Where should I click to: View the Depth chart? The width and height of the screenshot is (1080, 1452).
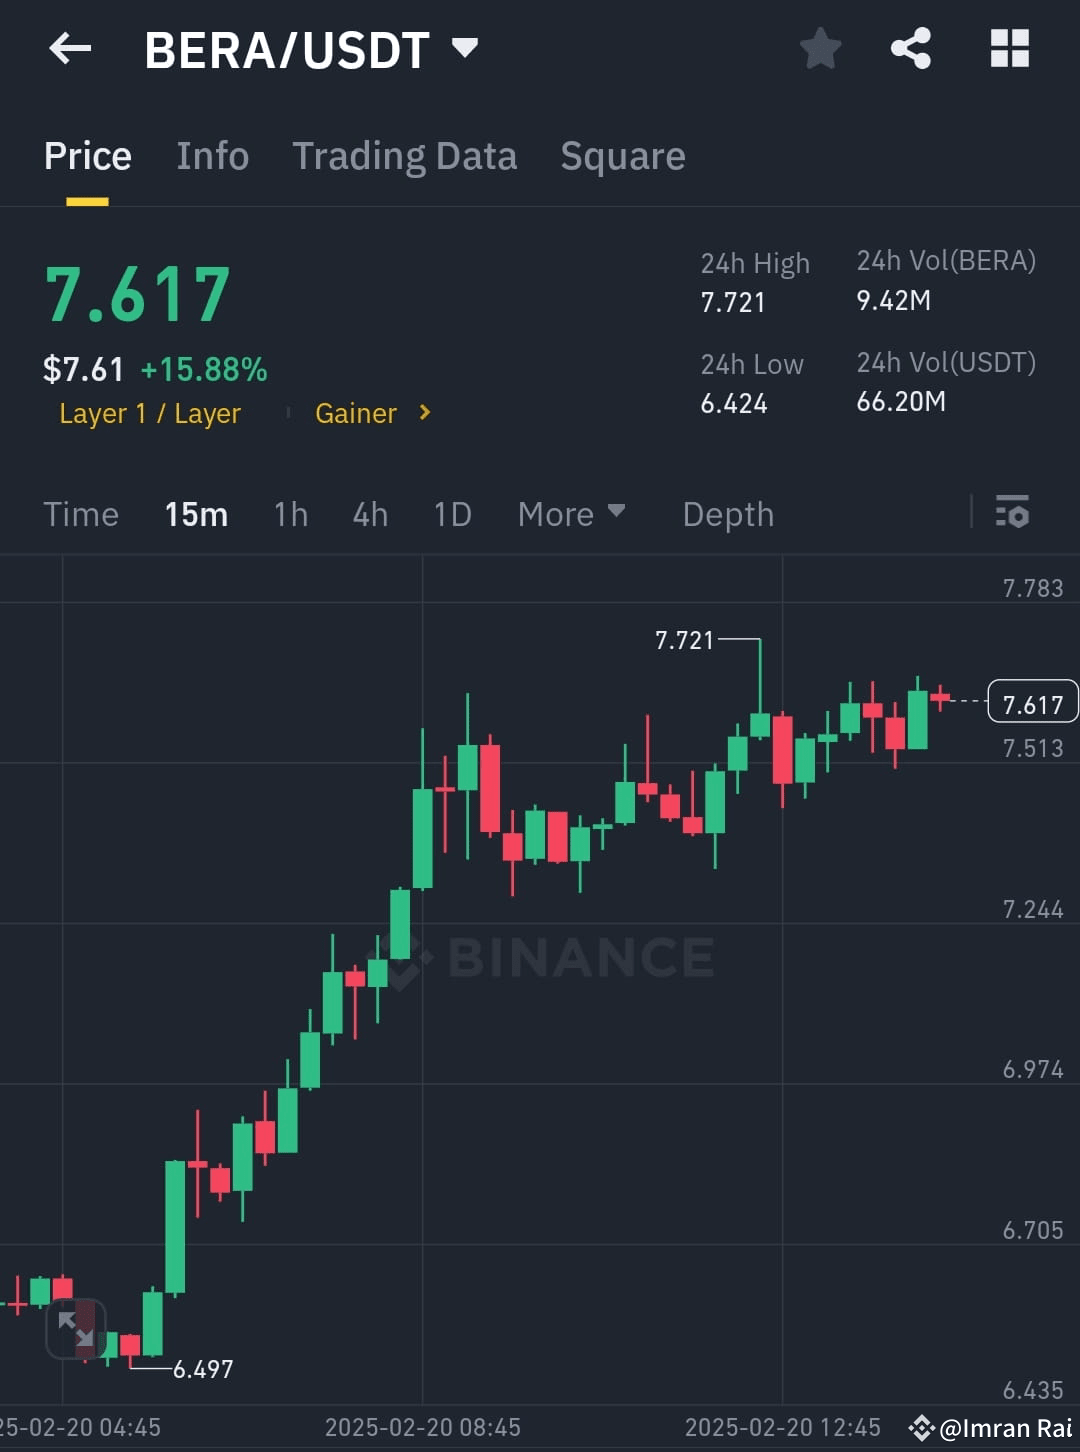[x=728, y=513]
